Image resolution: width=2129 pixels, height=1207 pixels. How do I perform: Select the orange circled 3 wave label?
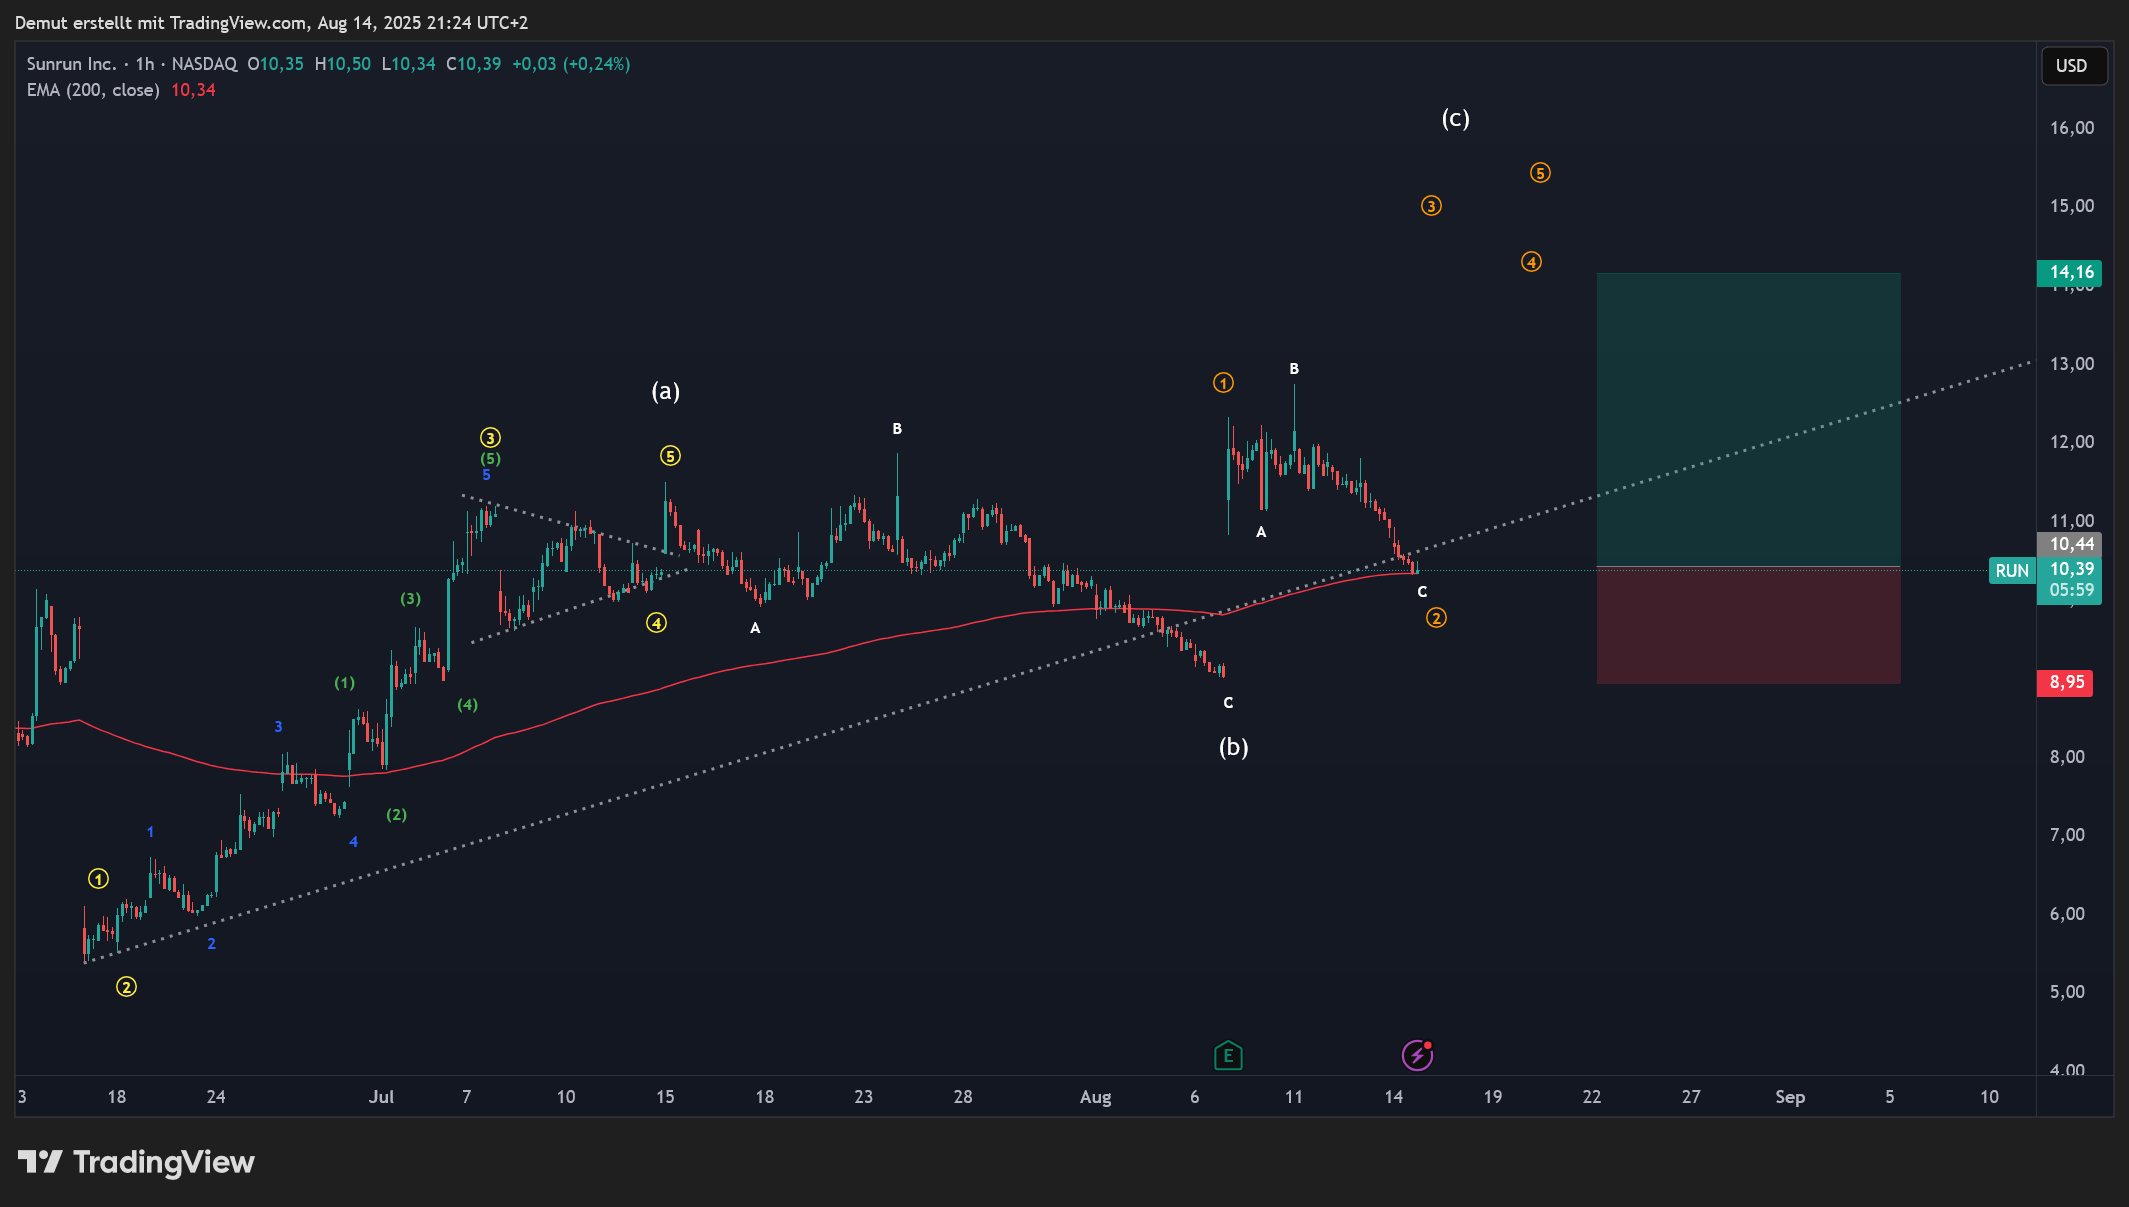(1431, 206)
